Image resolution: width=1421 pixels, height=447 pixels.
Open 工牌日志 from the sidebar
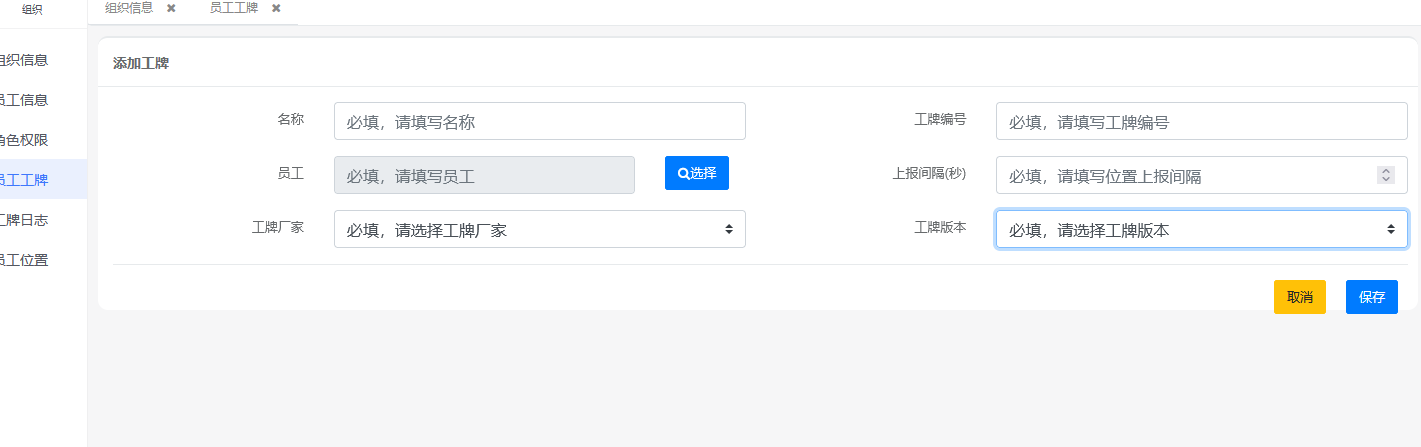pyautogui.click(x=24, y=220)
